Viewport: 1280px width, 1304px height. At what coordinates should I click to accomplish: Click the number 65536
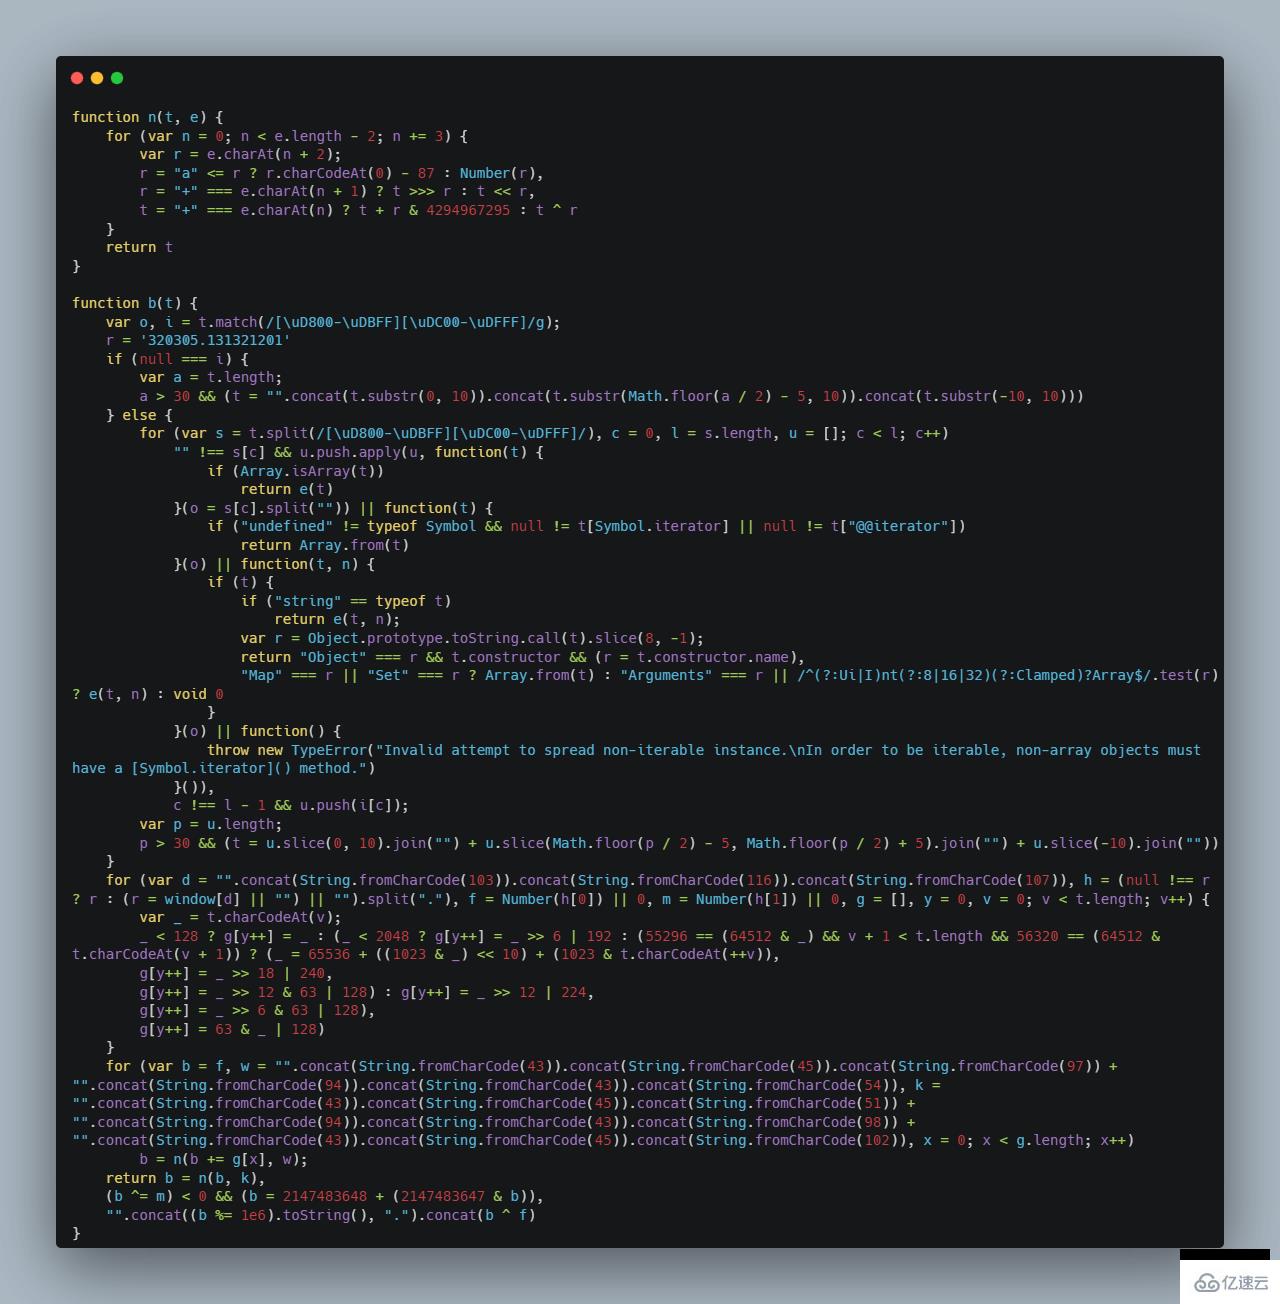(329, 954)
